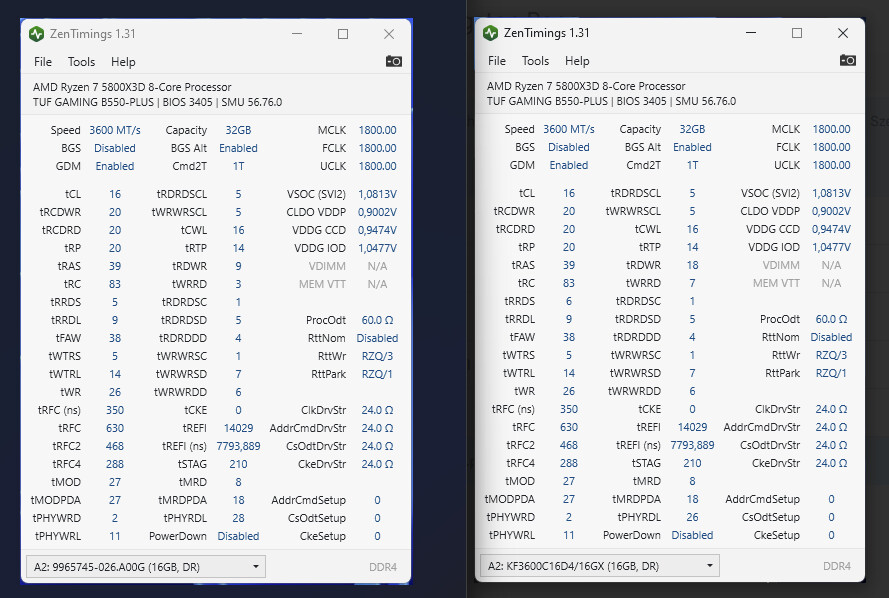Click tRFC2 value 468 in left window
889x598 pixels.
[x=115, y=446]
